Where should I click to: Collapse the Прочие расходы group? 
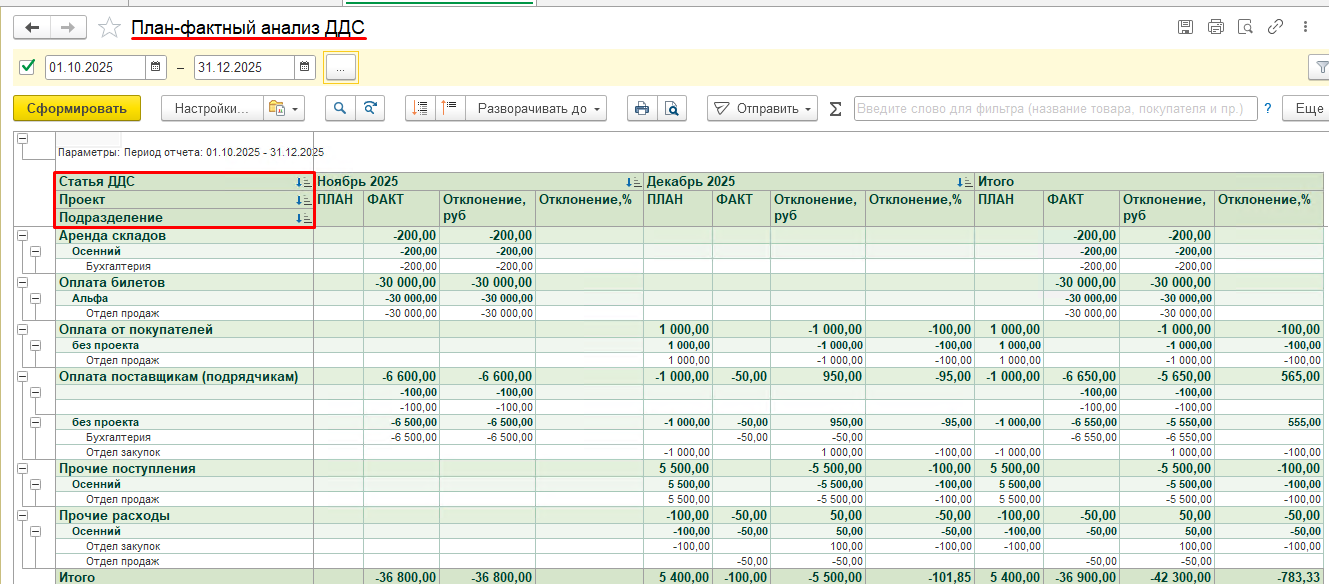[21, 515]
